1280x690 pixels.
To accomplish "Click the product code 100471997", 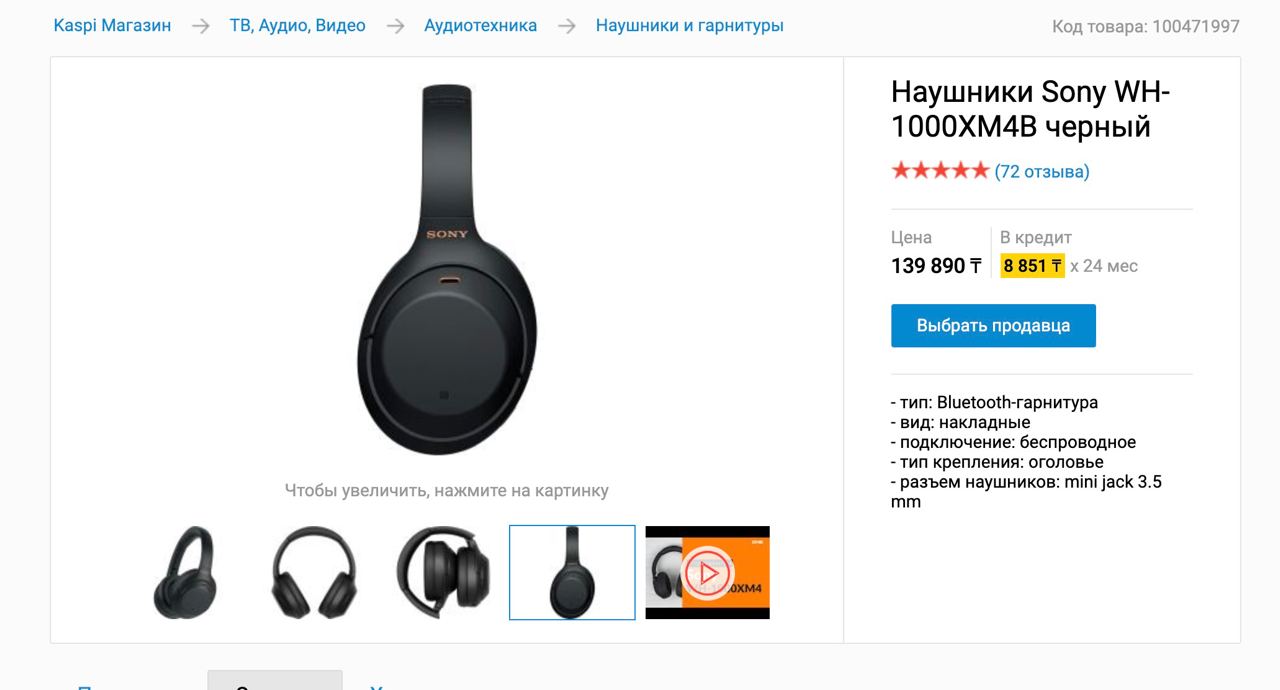I will tap(1196, 27).
